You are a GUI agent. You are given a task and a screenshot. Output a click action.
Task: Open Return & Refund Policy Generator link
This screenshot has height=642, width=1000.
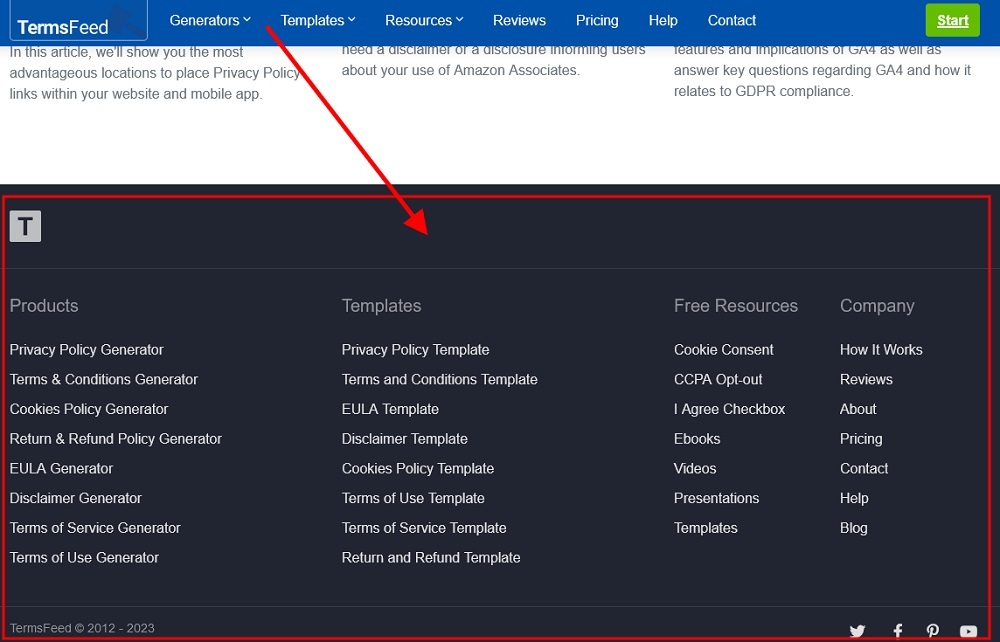pyautogui.click(x=115, y=439)
